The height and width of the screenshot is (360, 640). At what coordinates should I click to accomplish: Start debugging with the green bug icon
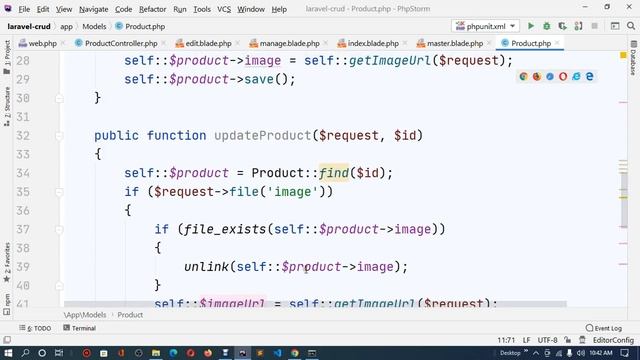(547, 26)
